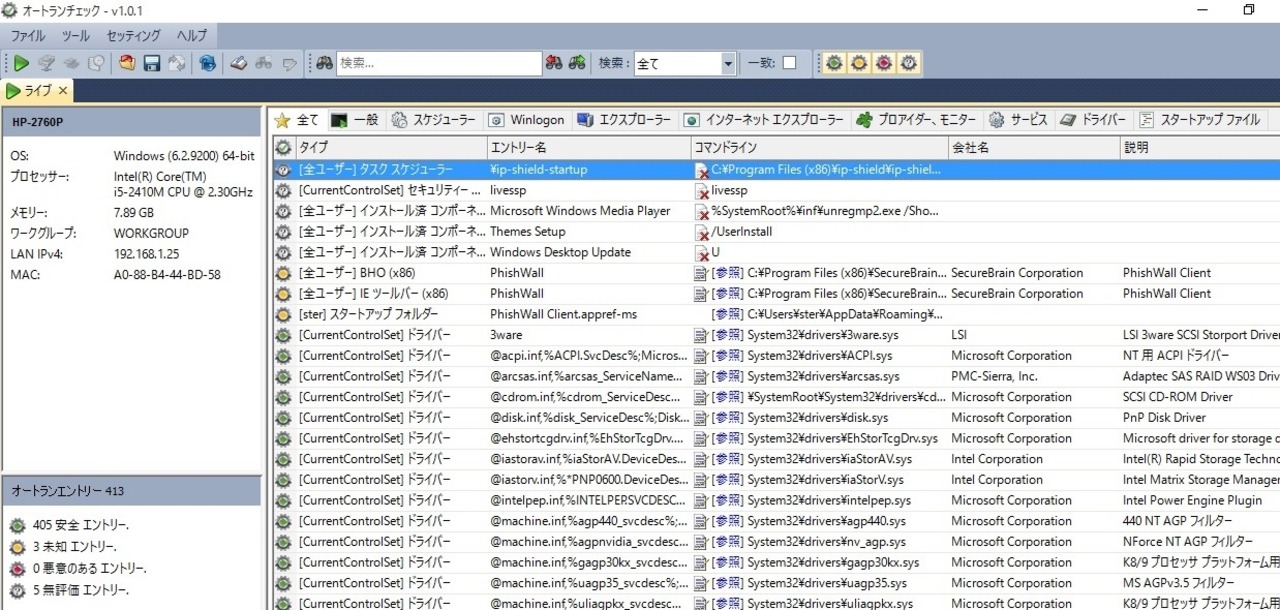Click the red-X file icon on the livessp row

click(702, 191)
